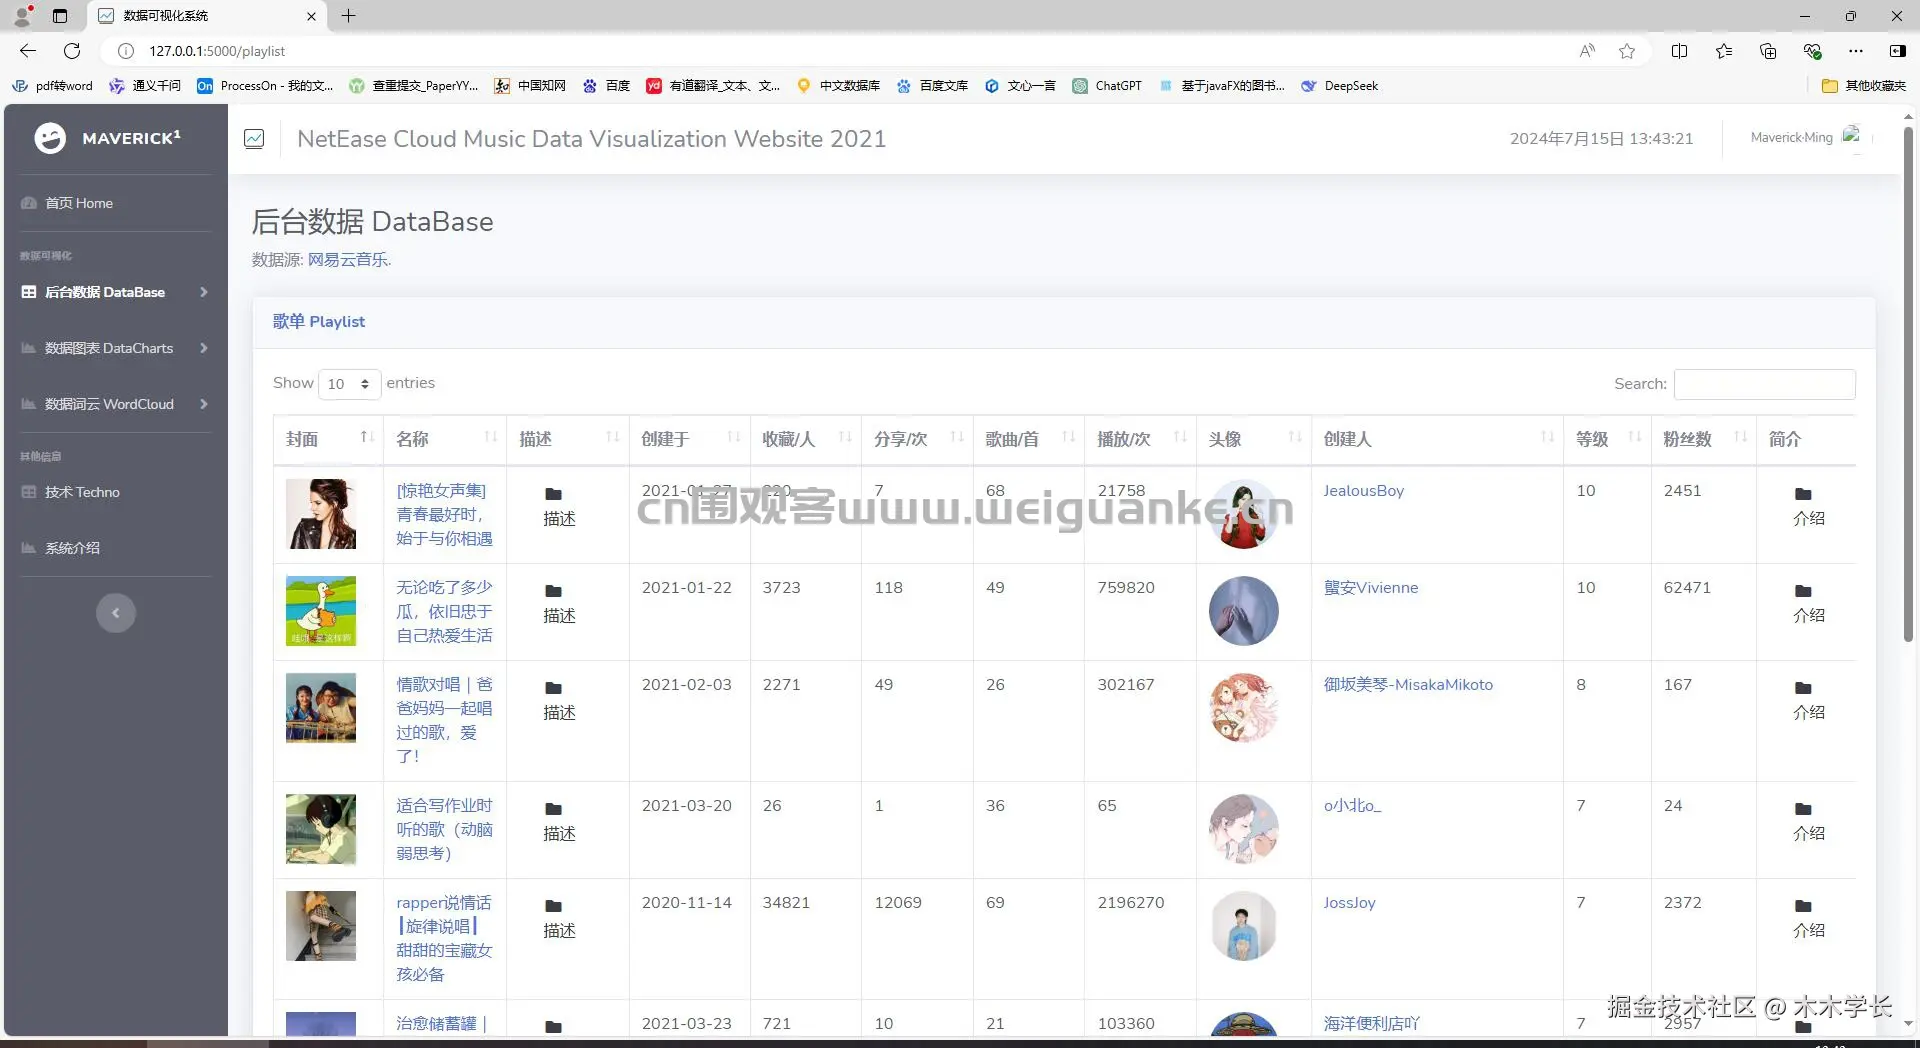Screen dimensions: 1920x1048
Task: Expand the 数据词云 WordCloud sidebar menu
Action: click(x=116, y=404)
